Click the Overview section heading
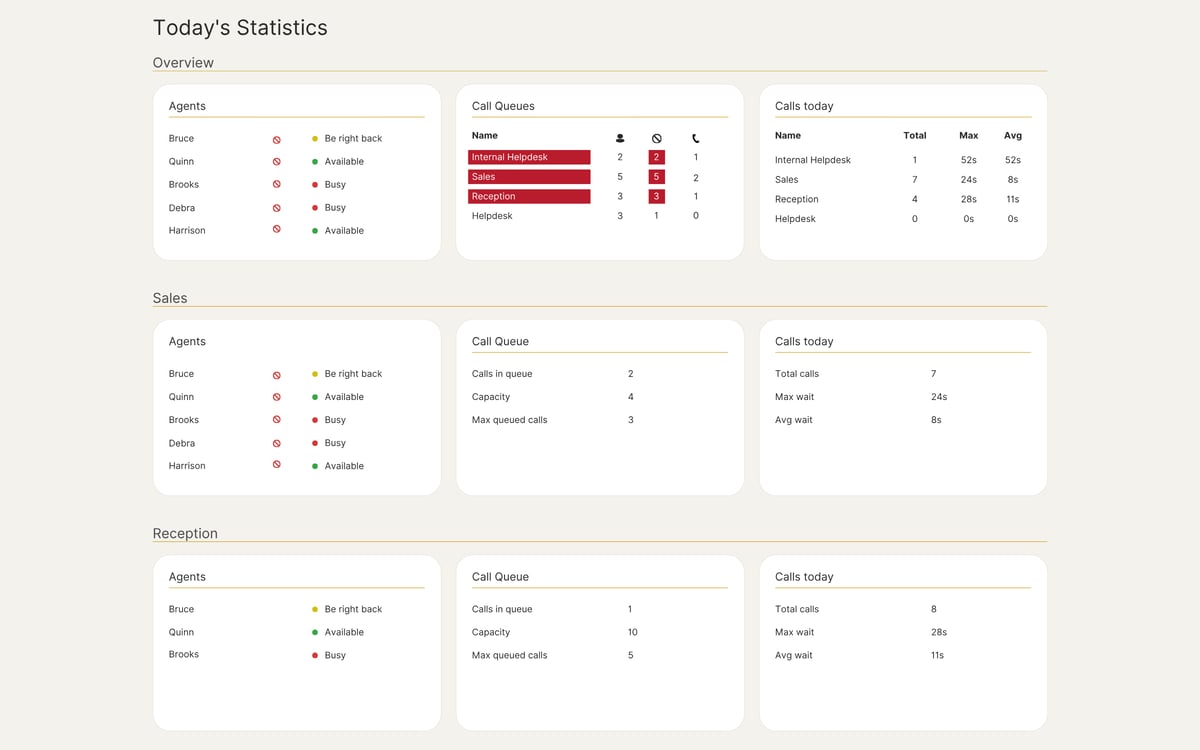The height and width of the screenshot is (750, 1200). (x=183, y=62)
